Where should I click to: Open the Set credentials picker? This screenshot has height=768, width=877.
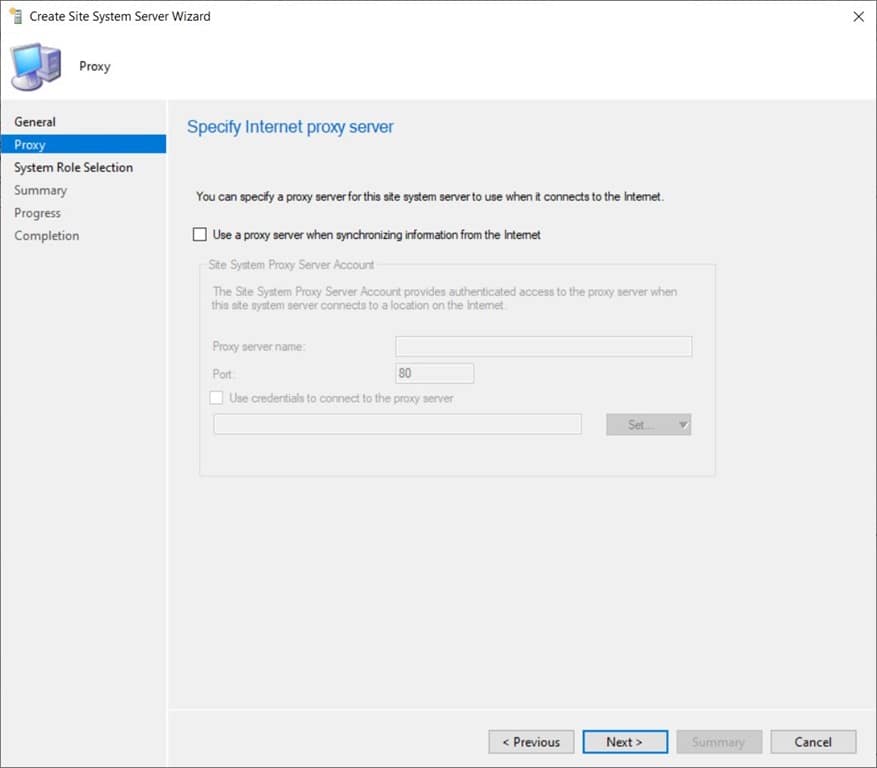[640, 424]
